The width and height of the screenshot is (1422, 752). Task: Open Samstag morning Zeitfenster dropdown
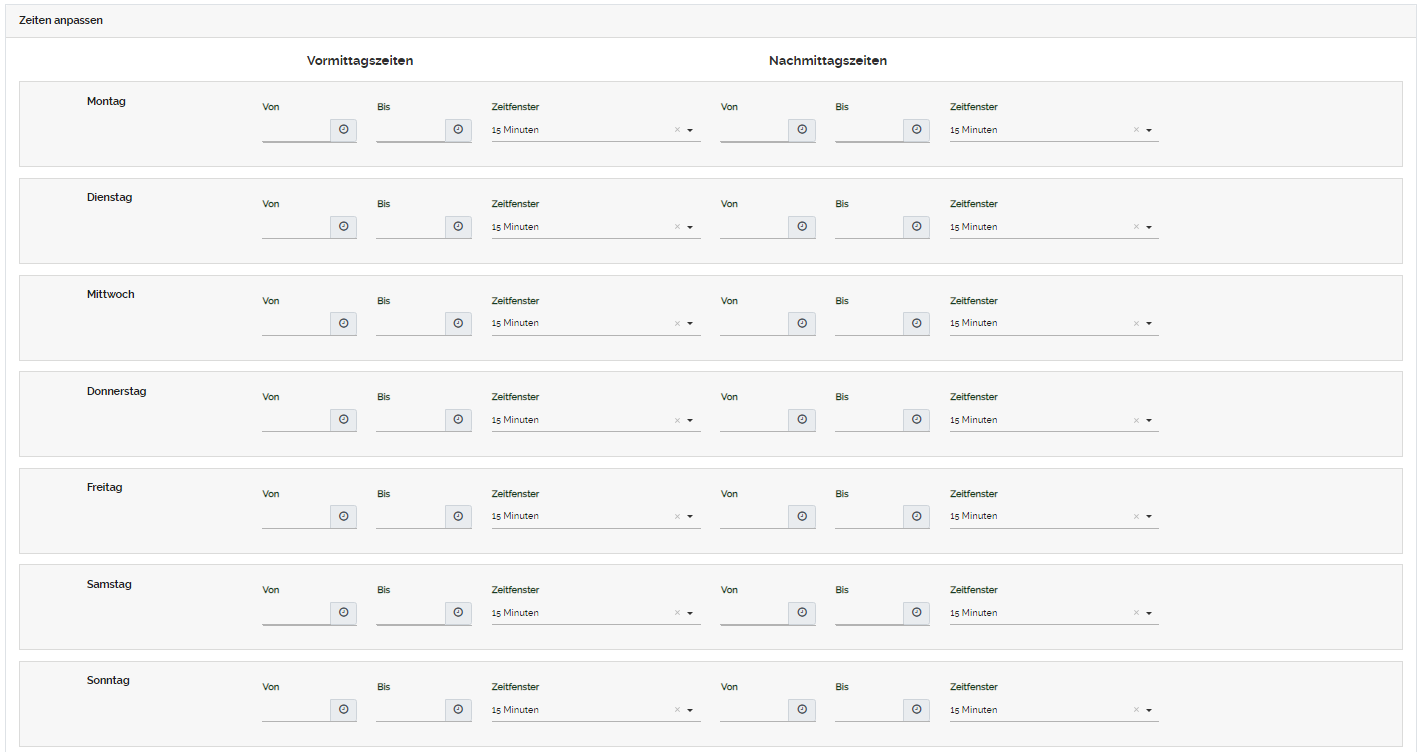pyautogui.click(x=690, y=614)
